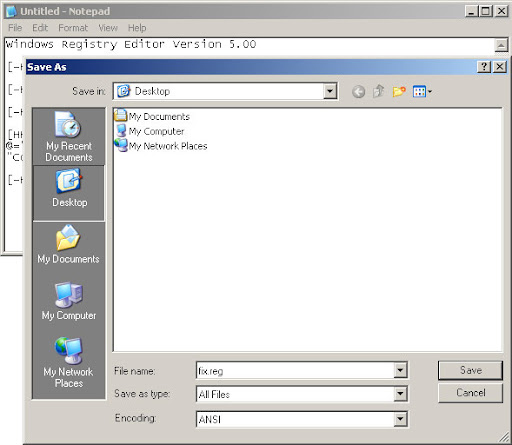The image size is (512, 445).
Task: Click the Back navigation arrow icon
Action: [x=358, y=91]
